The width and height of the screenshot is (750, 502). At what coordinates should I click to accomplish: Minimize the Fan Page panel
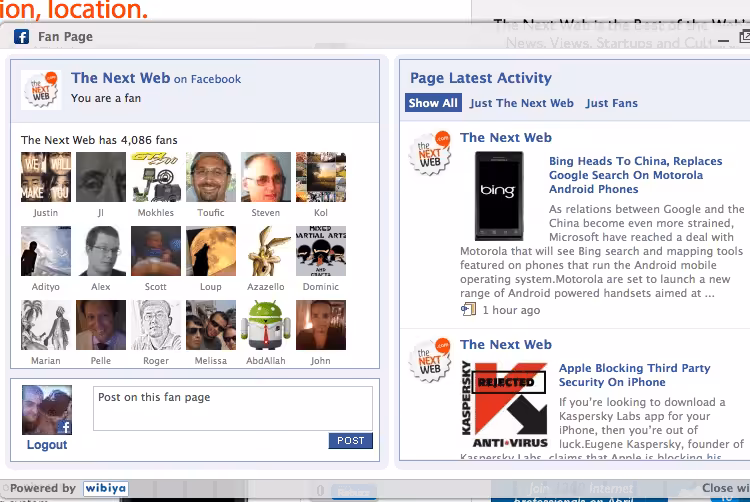click(x=724, y=42)
